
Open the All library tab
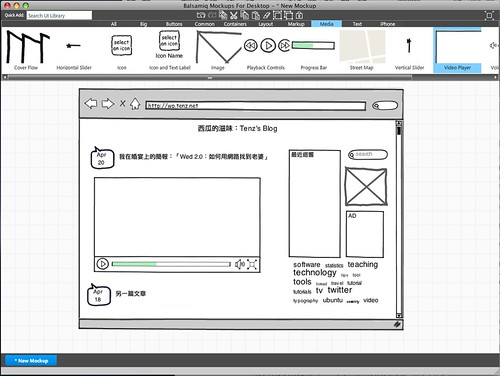(114, 24)
